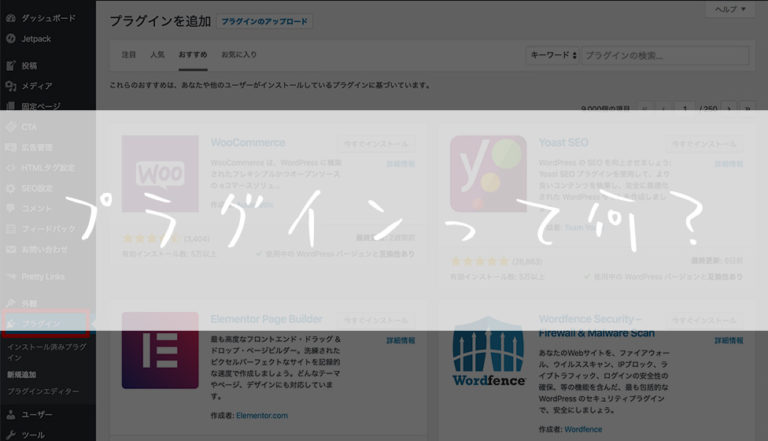Screen dimensions: 768x441
Task: Open ユーザー in the sidebar
Action: (36, 415)
